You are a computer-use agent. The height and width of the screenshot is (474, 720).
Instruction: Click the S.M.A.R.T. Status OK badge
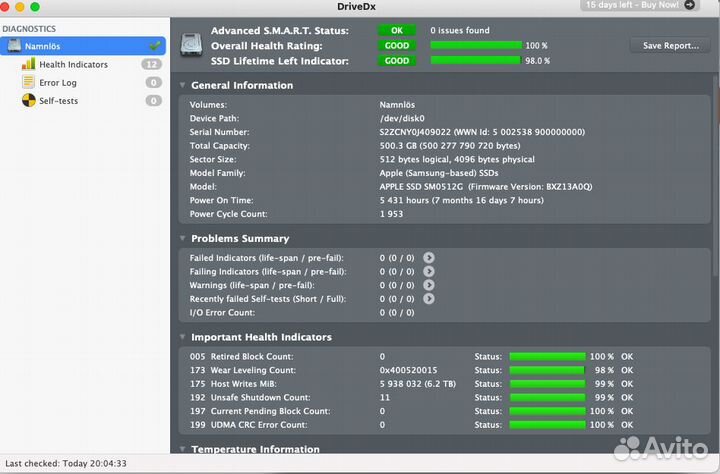pyautogui.click(x=397, y=30)
